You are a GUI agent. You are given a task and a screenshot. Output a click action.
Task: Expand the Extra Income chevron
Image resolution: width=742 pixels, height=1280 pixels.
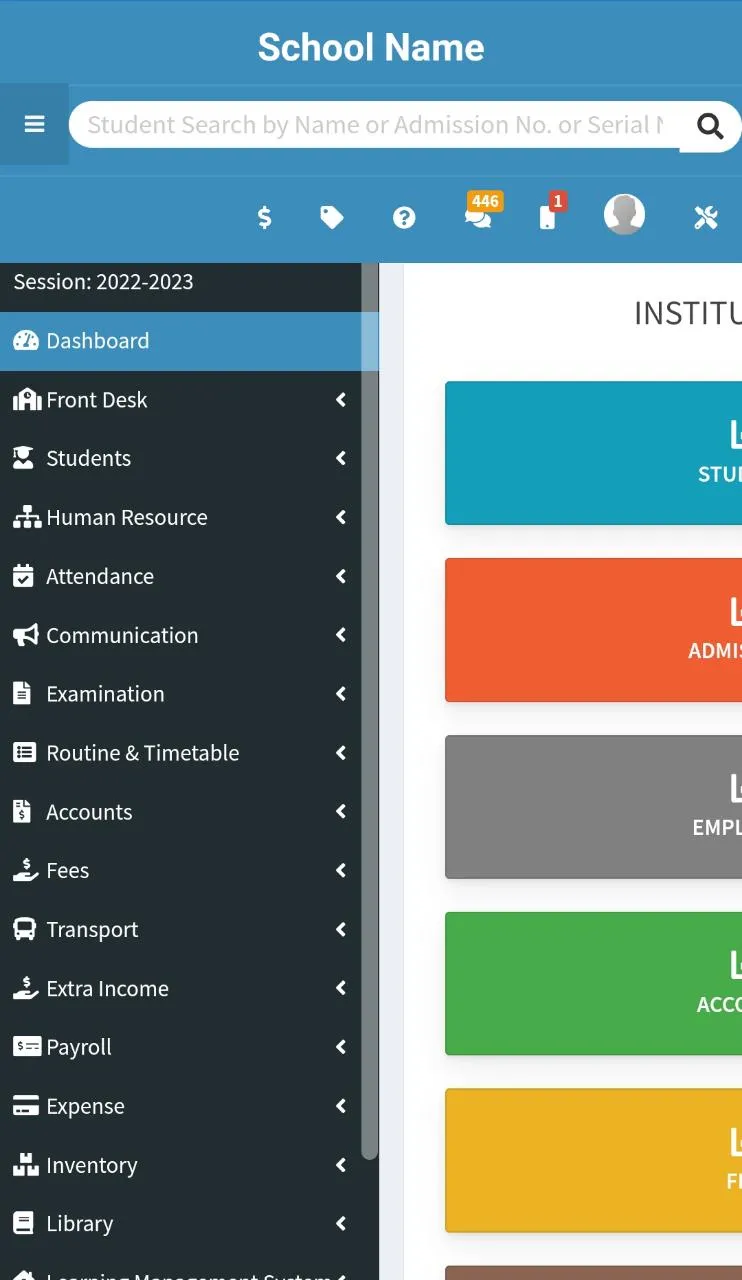[341, 988]
